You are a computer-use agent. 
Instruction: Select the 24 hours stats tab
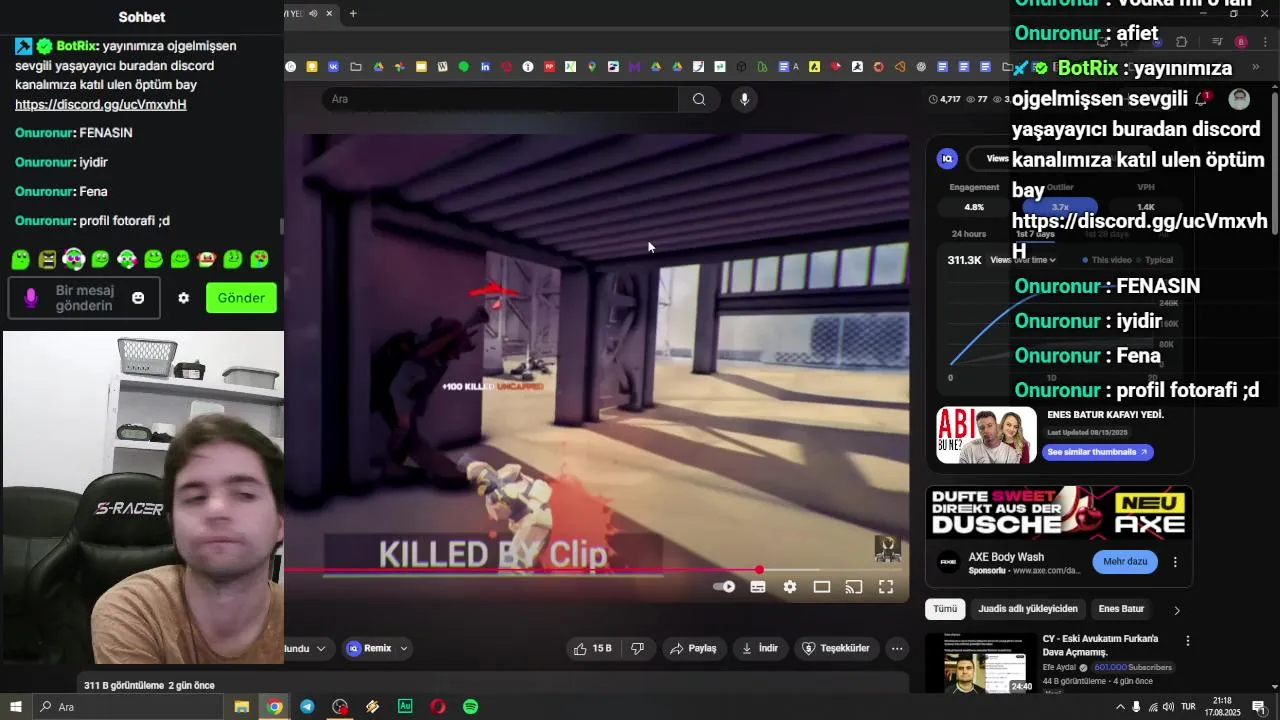[x=969, y=234]
